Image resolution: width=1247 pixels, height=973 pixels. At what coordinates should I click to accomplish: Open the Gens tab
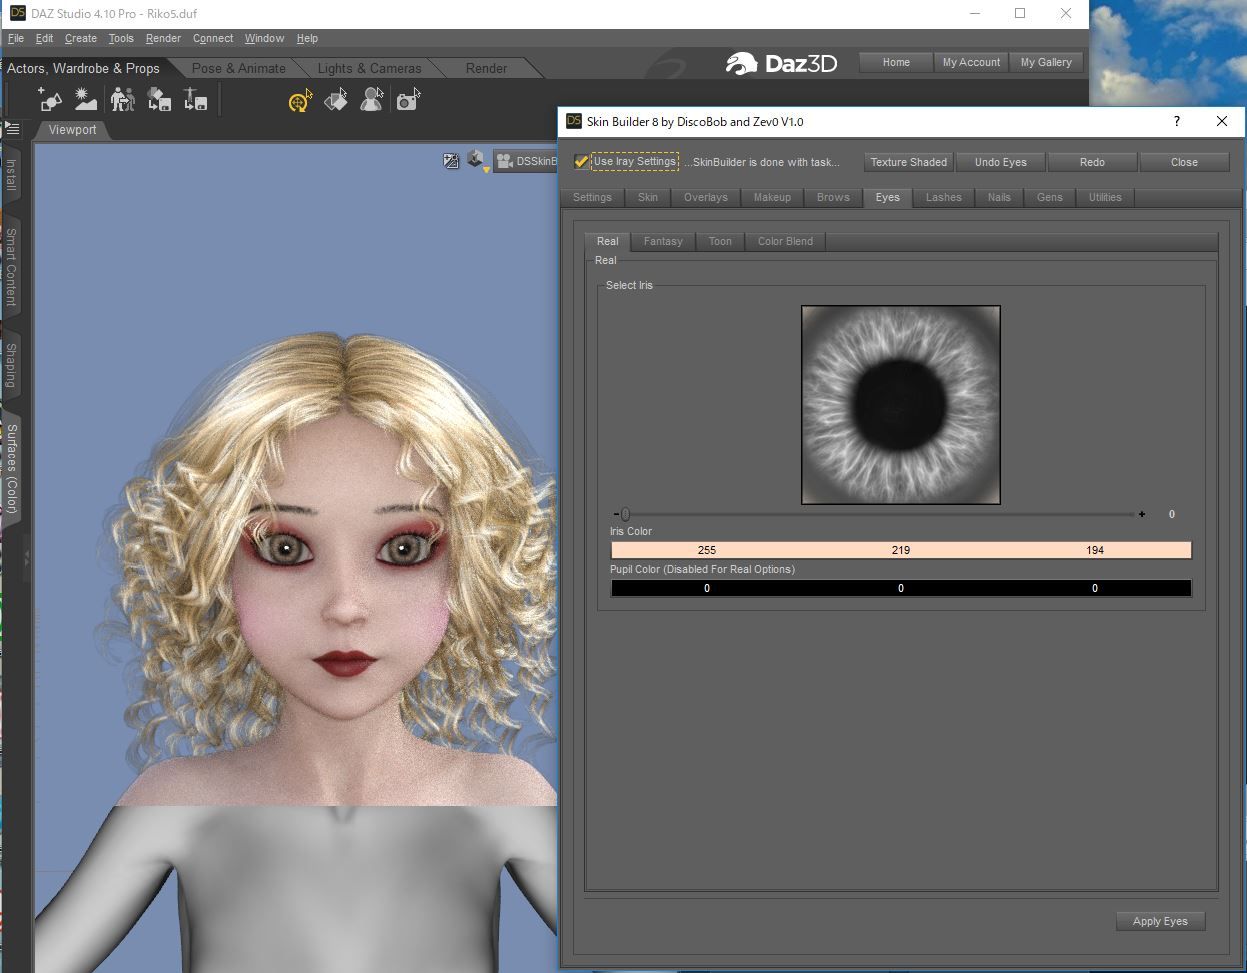coord(1050,197)
